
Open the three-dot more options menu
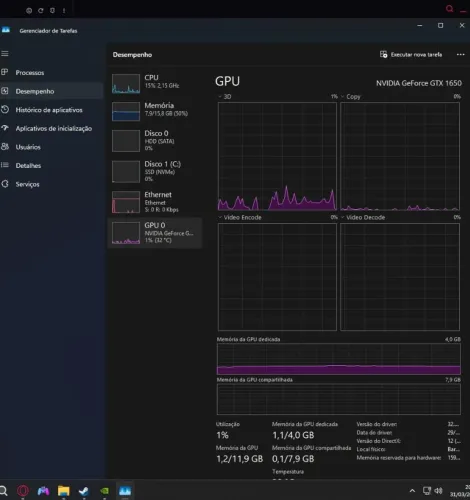(460, 54)
